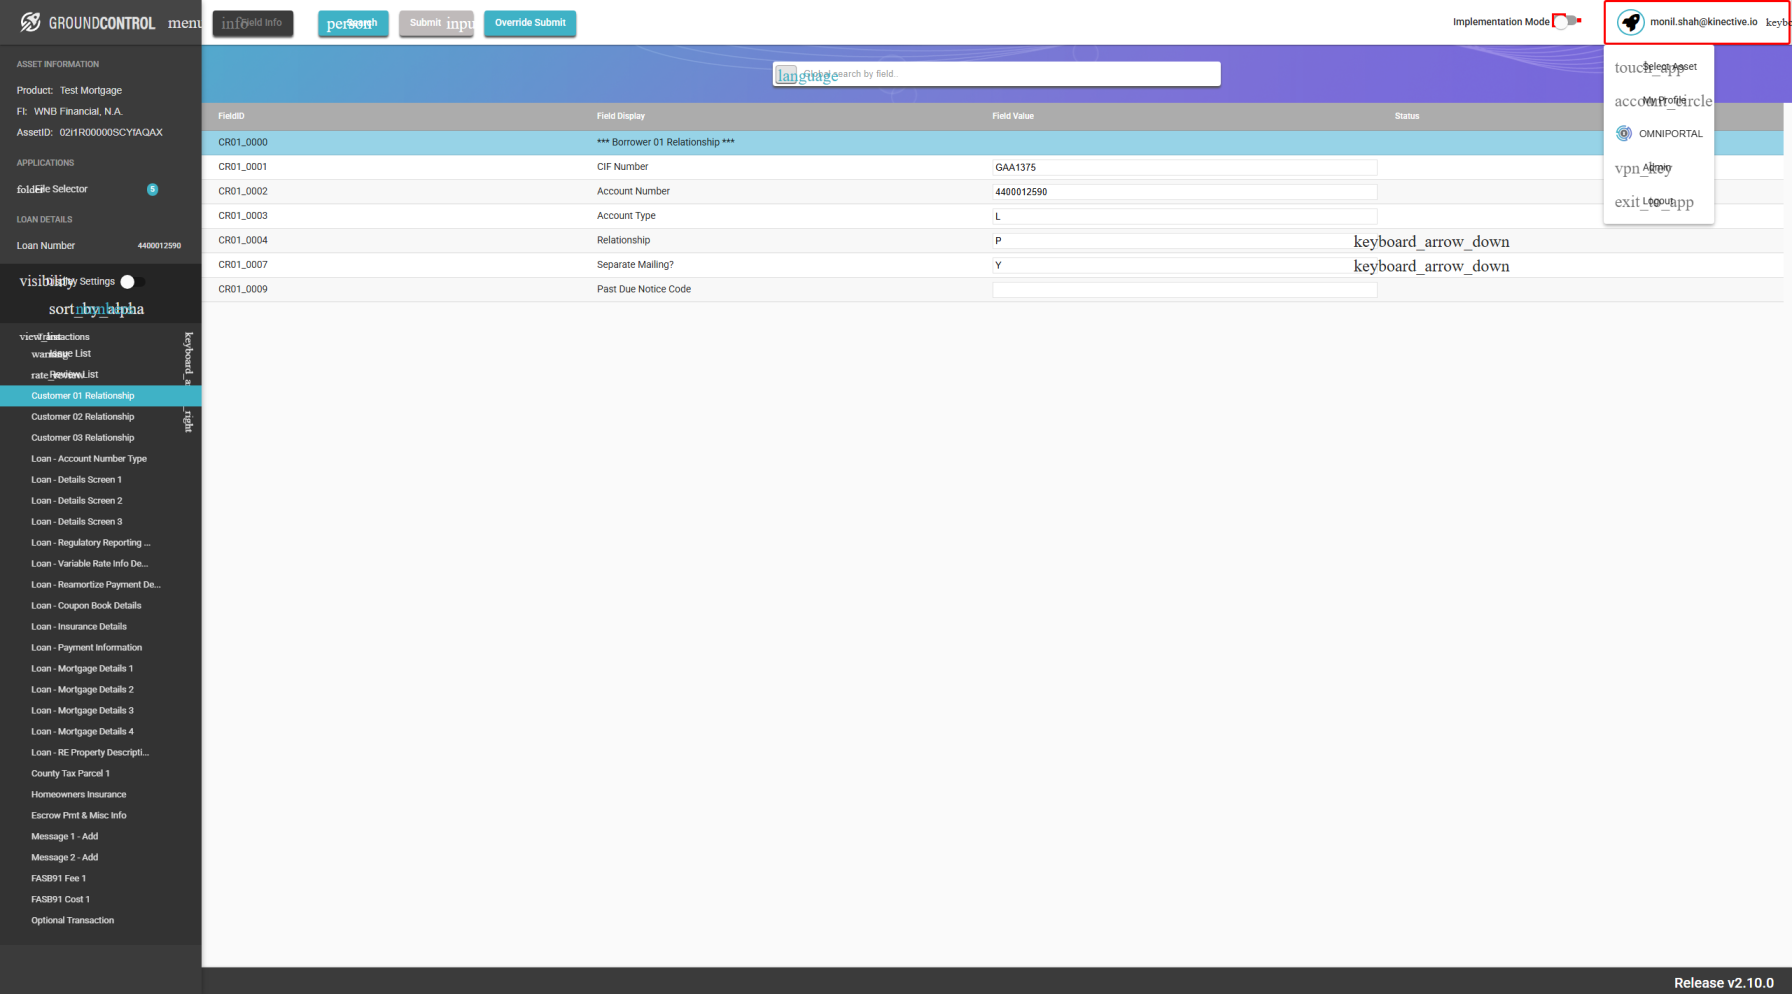
Task: Click the Field Info button
Action: tap(253, 23)
